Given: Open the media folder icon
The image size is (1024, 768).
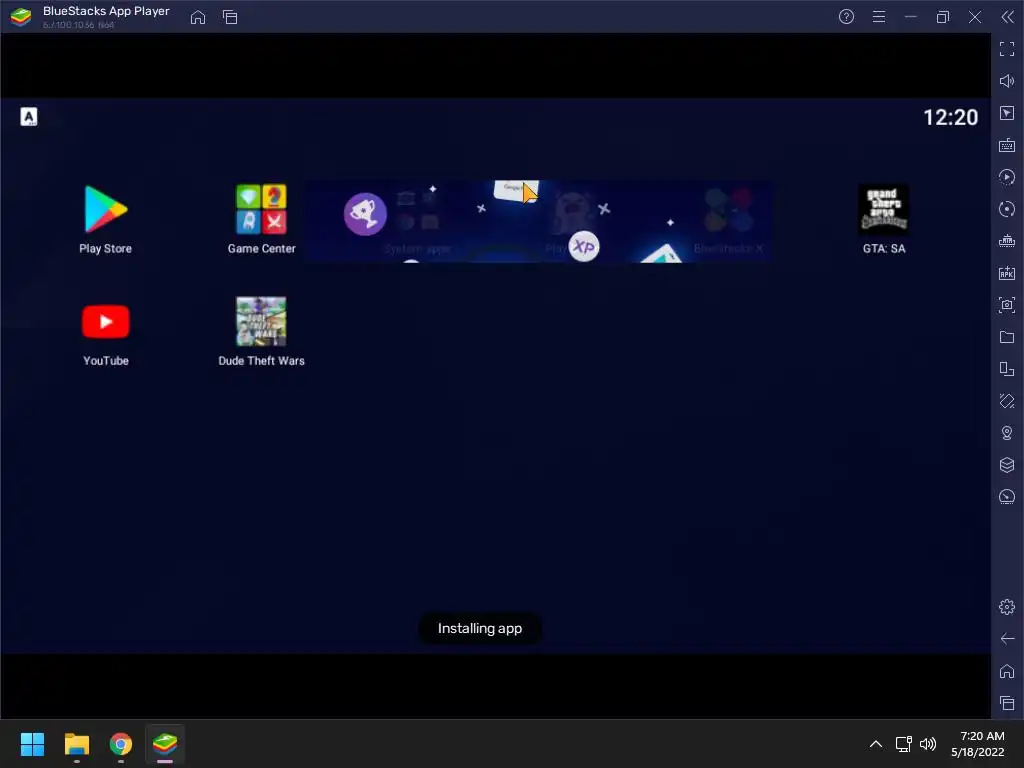Looking at the screenshot, I should pyautogui.click(x=1007, y=337).
